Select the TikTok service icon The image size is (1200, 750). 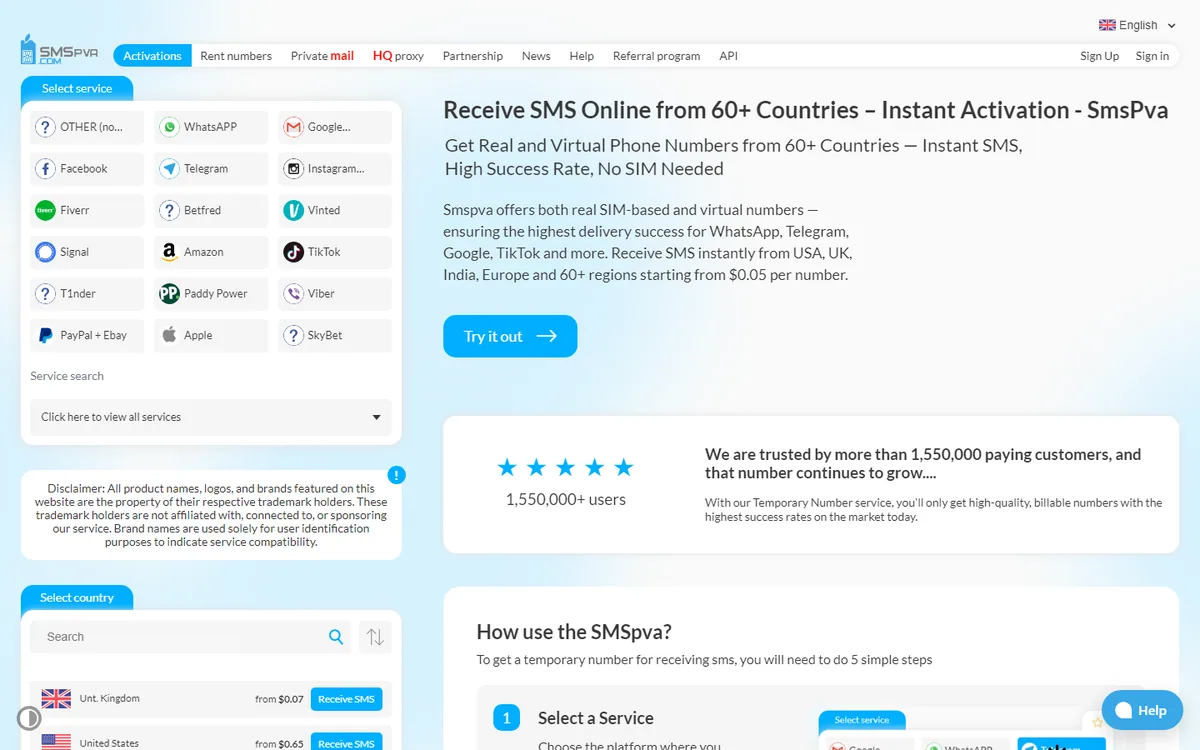pos(293,252)
